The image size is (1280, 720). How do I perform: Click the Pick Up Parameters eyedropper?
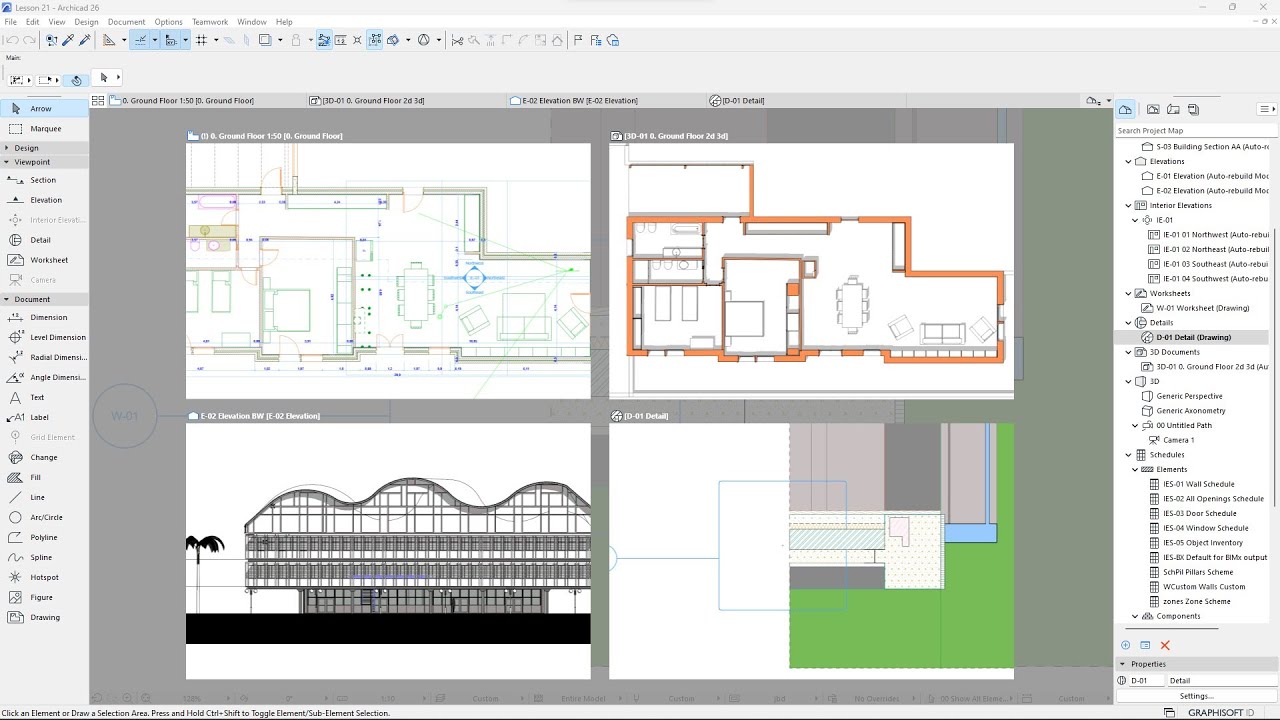pyautogui.click(x=68, y=40)
